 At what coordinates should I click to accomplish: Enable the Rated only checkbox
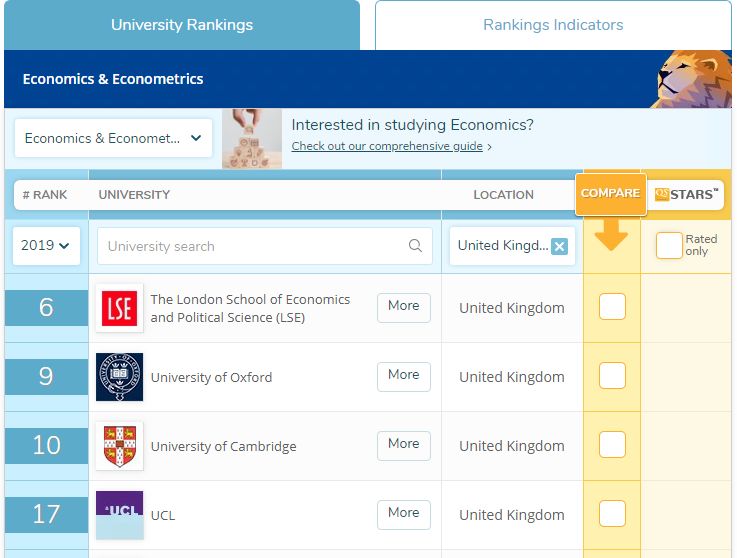tap(669, 245)
